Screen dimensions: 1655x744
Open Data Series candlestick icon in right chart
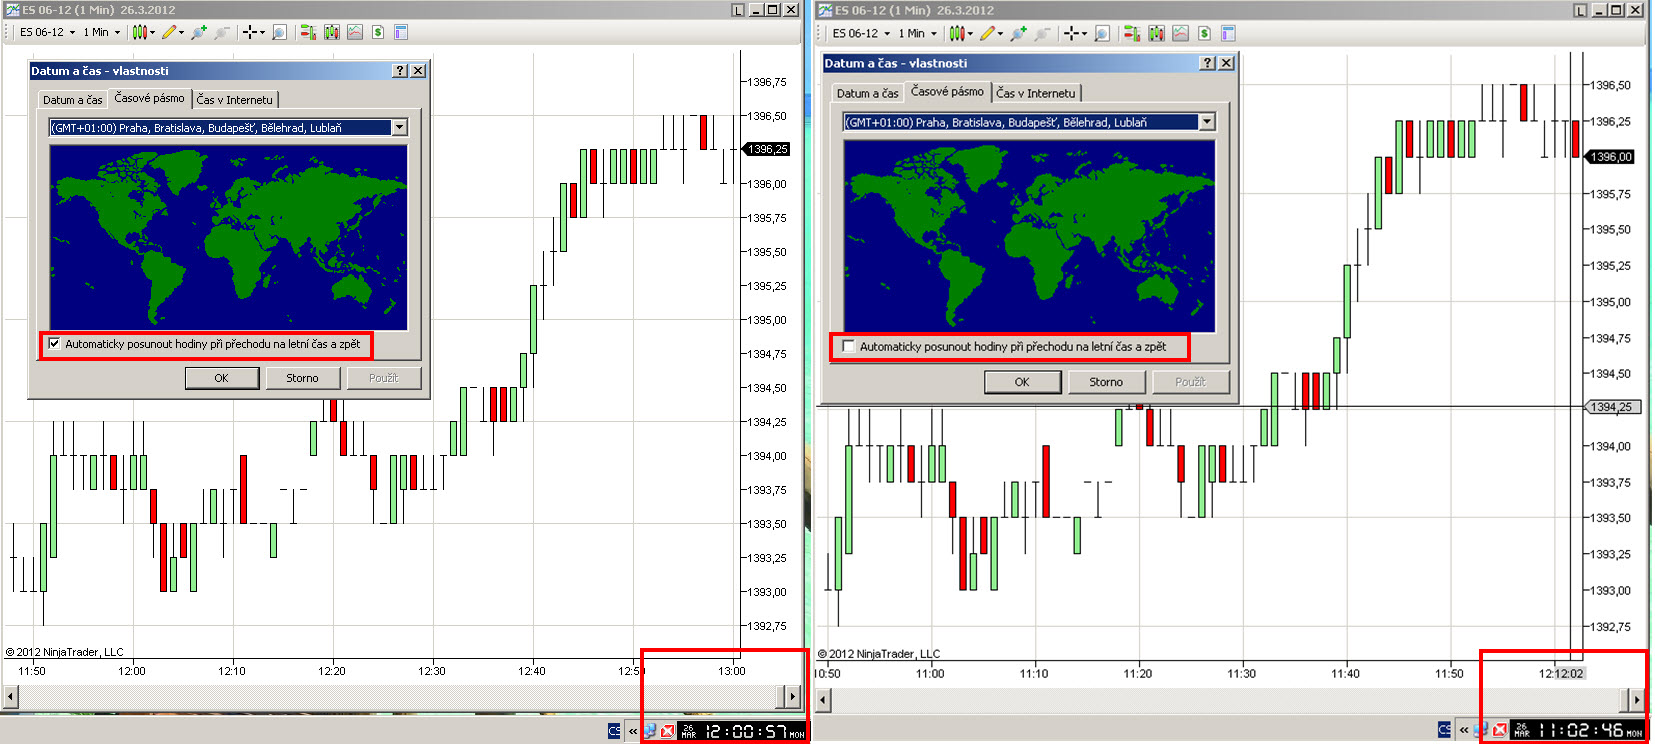coord(1157,33)
